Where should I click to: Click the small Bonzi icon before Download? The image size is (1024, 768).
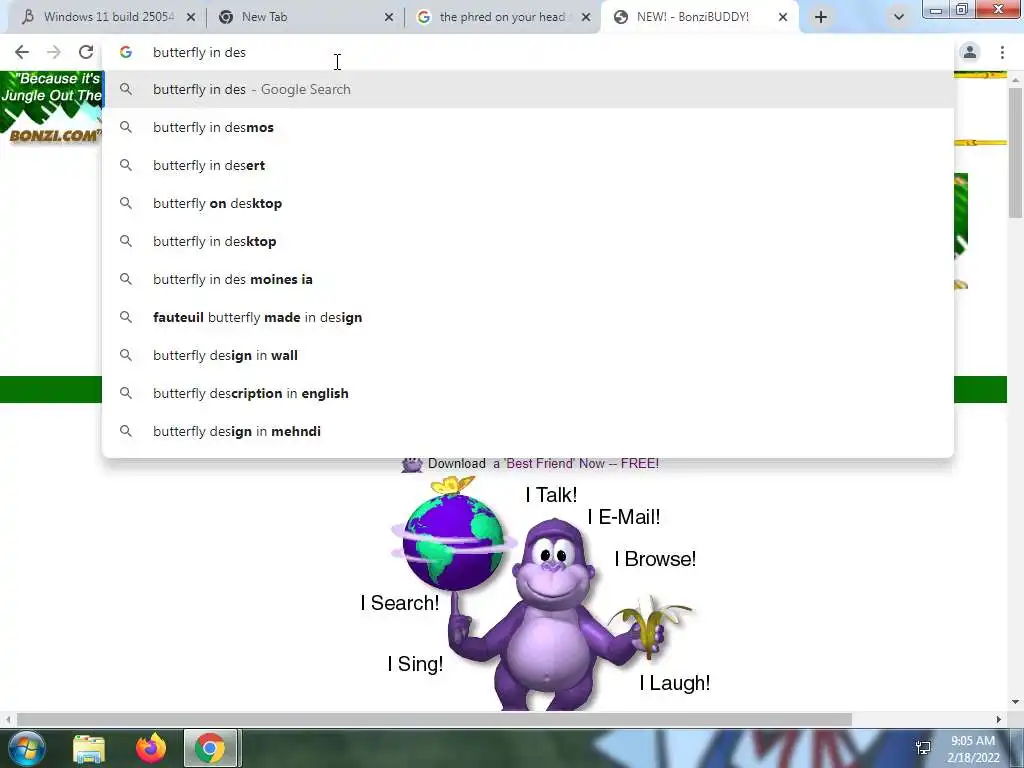(412, 464)
